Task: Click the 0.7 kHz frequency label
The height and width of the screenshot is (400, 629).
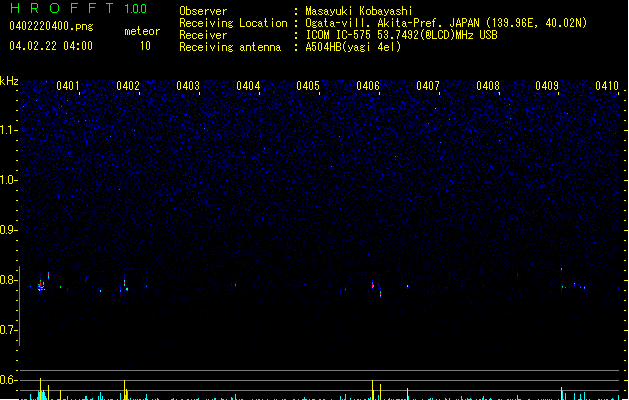Action: tap(9, 330)
